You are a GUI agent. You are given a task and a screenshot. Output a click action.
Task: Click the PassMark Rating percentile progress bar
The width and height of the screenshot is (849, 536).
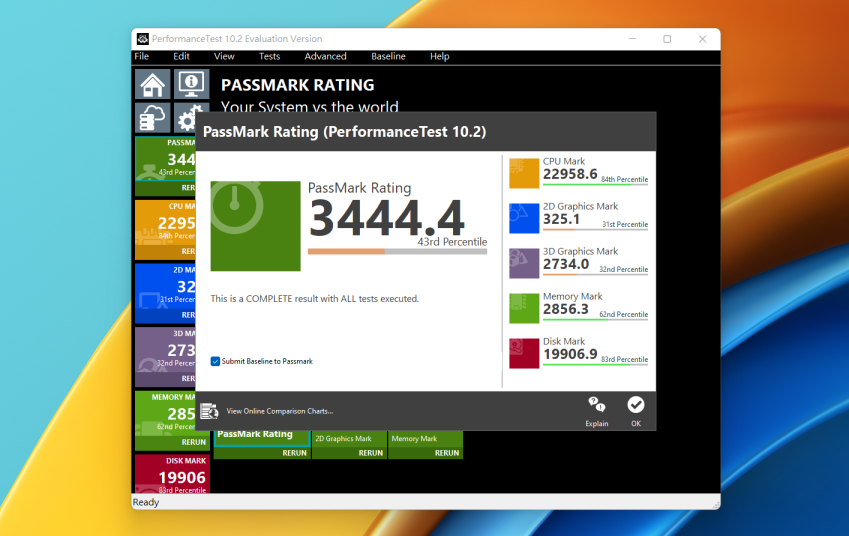tap(397, 251)
